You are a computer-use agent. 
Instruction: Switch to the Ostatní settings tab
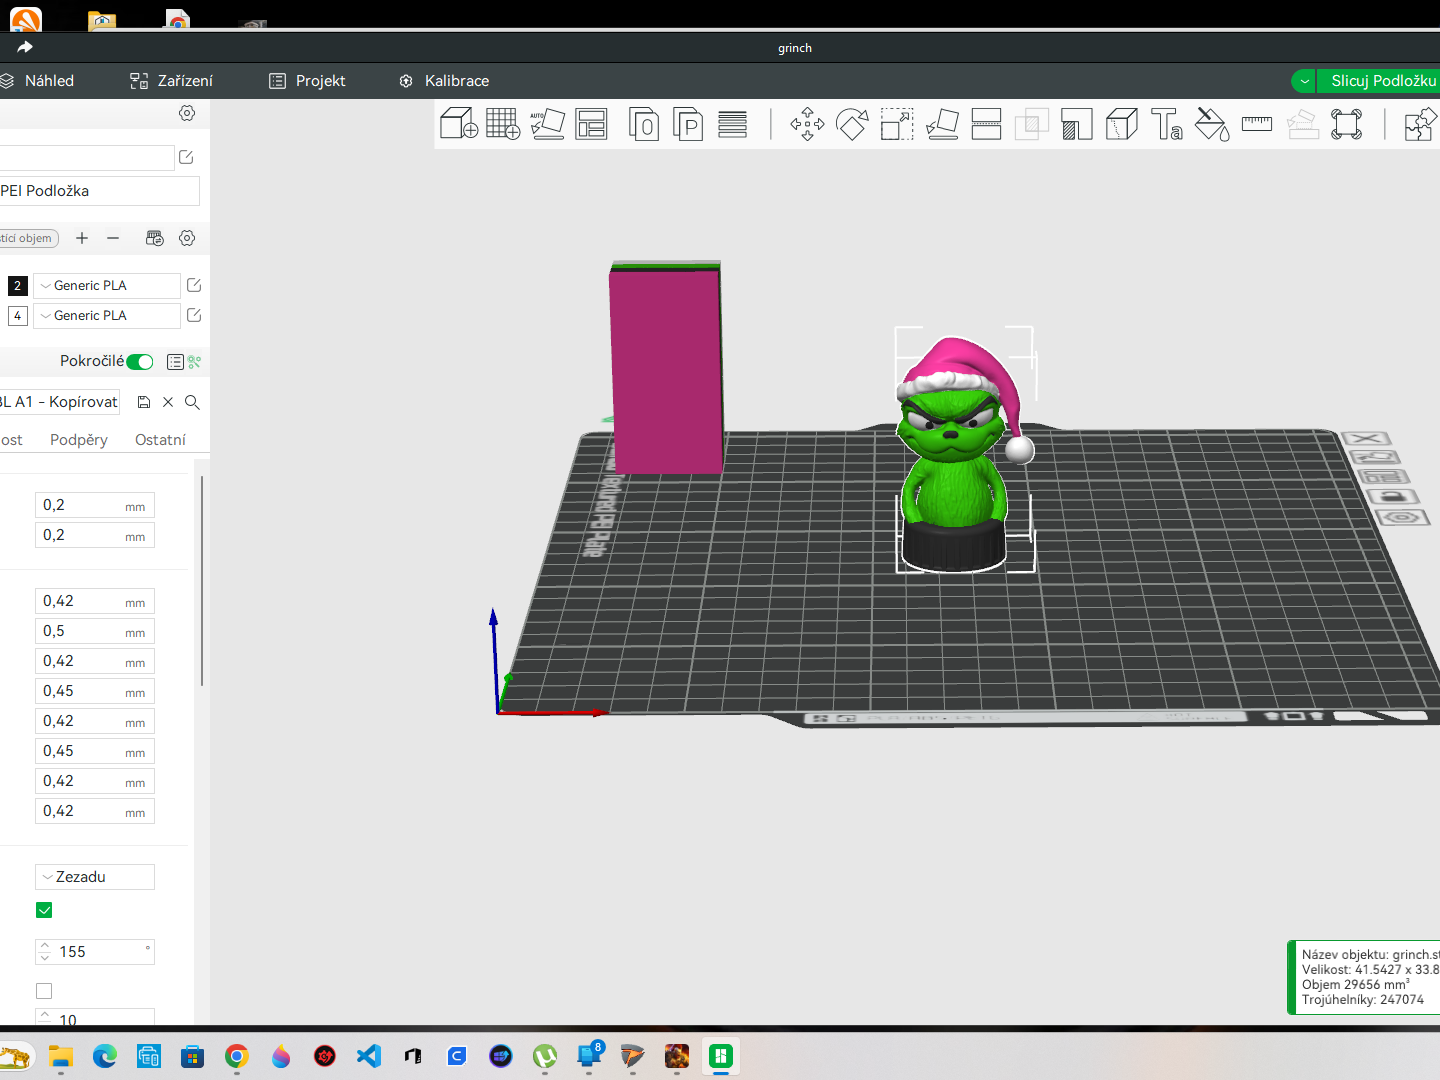pos(160,440)
